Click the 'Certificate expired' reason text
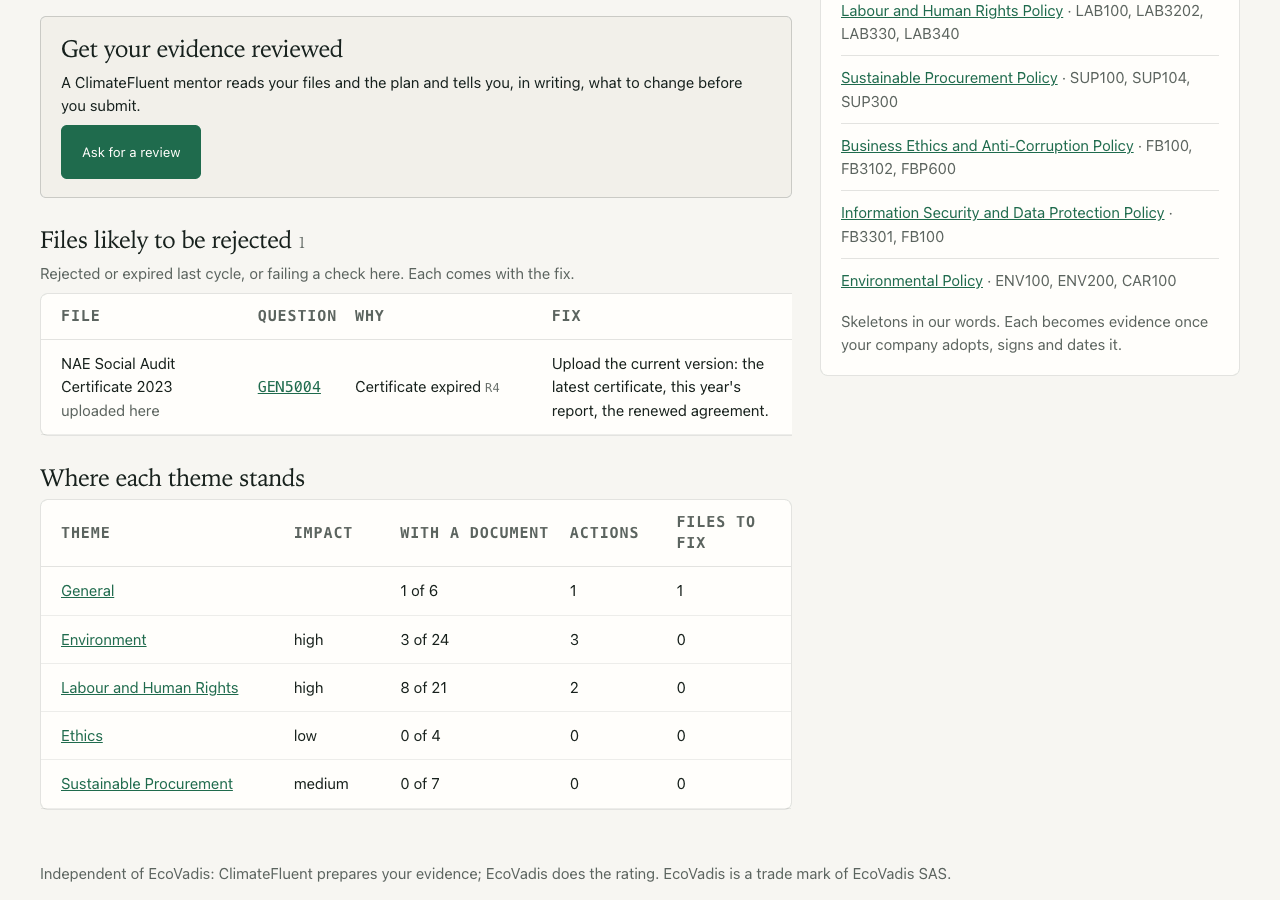The image size is (1280, 900). [x=418, y=387]
